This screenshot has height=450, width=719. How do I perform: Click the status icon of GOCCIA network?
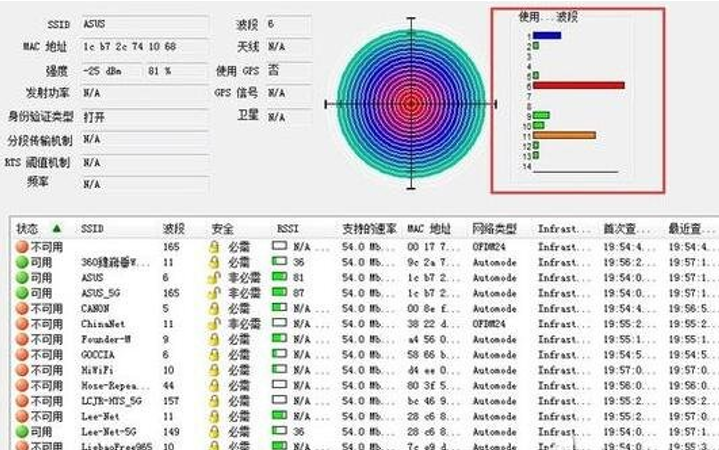tap(22, 355)
